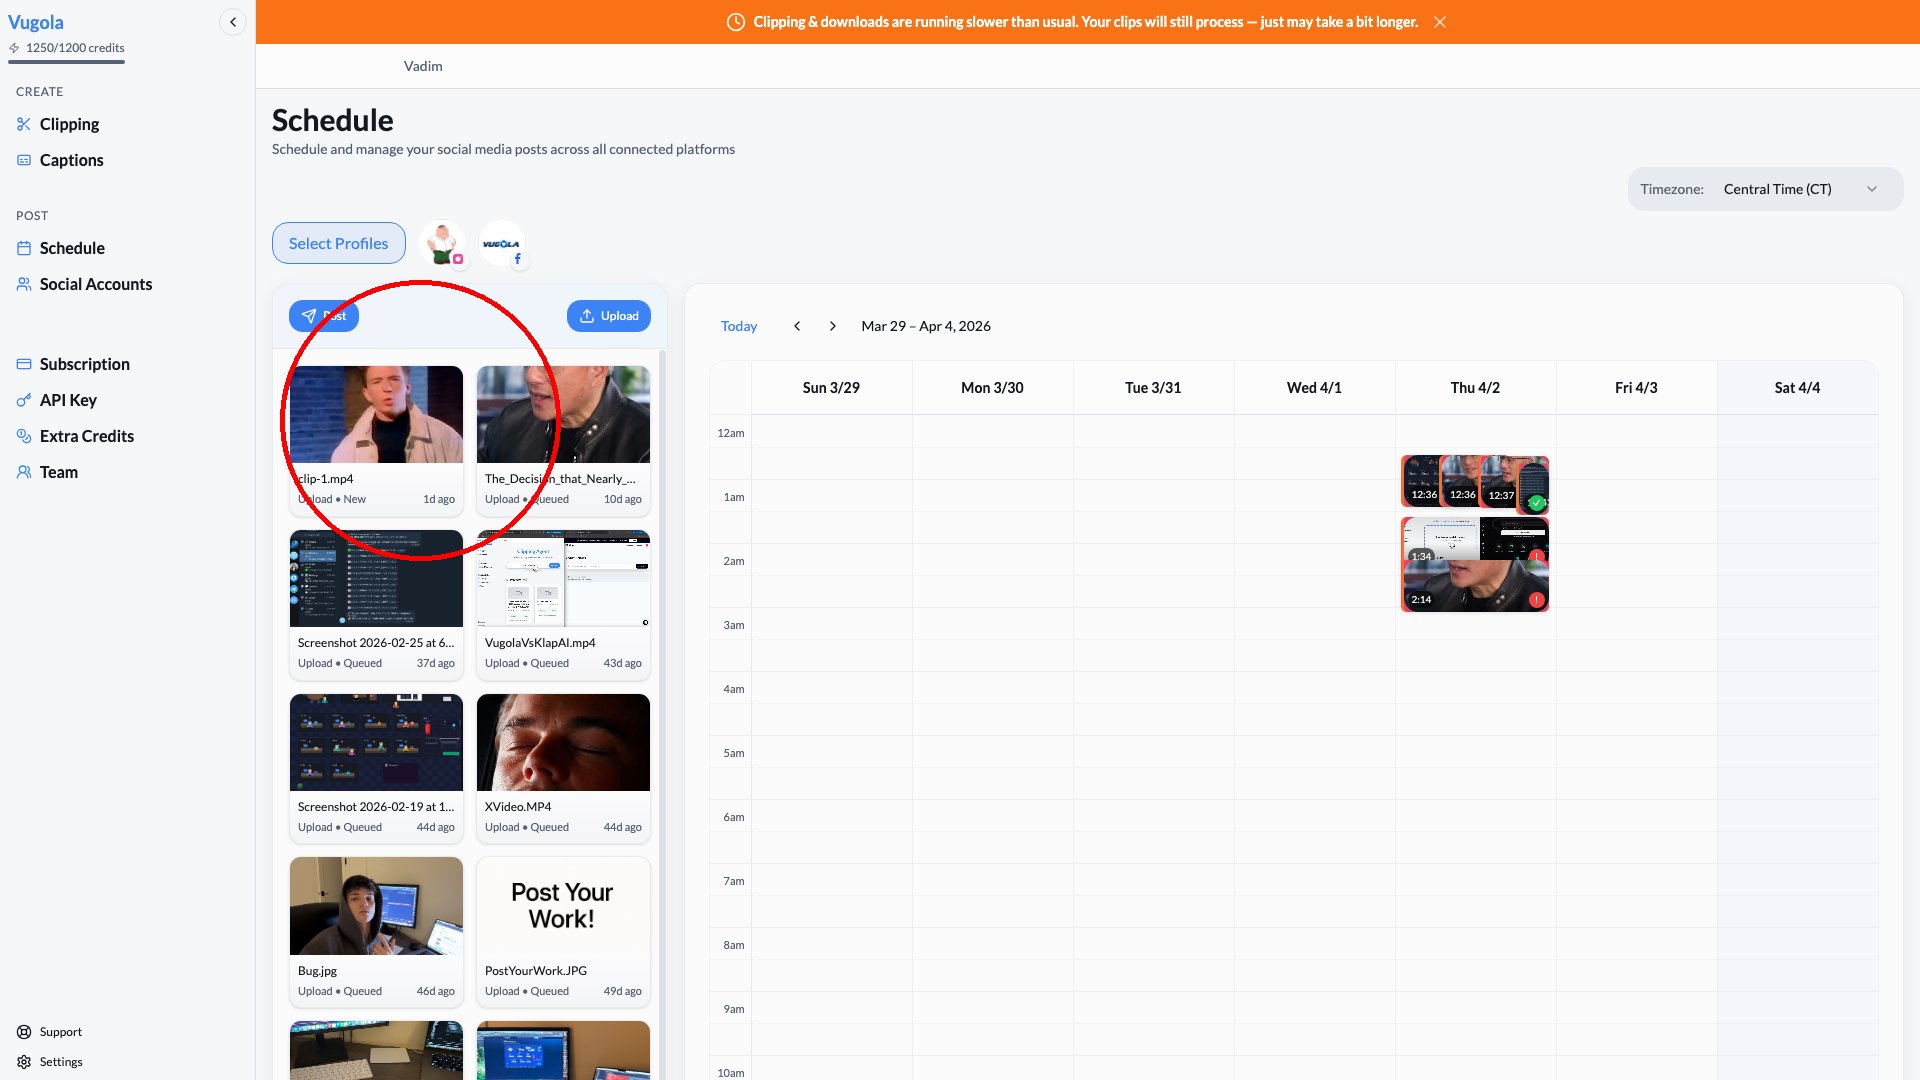Screen dimensions: 1920x1080
Task: Open the clip-1.mp4 thumbnail
Action: point(375,414)
